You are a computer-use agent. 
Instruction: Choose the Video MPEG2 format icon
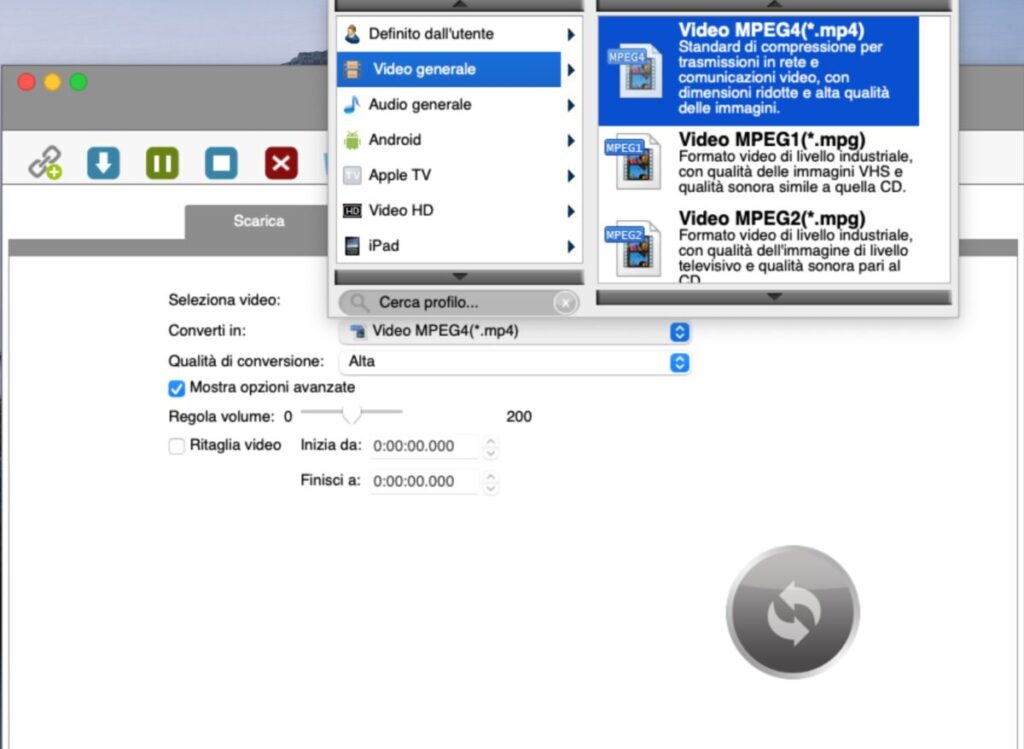632,248
